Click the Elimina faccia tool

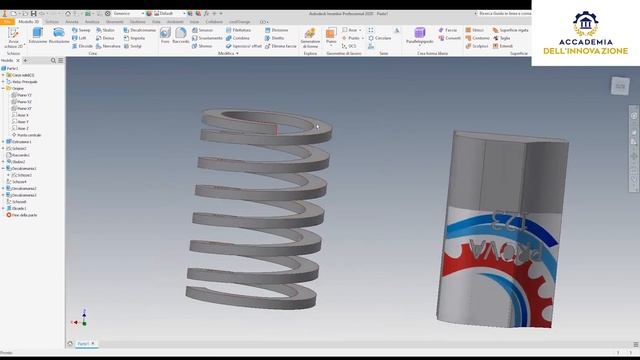coord(280,46)
